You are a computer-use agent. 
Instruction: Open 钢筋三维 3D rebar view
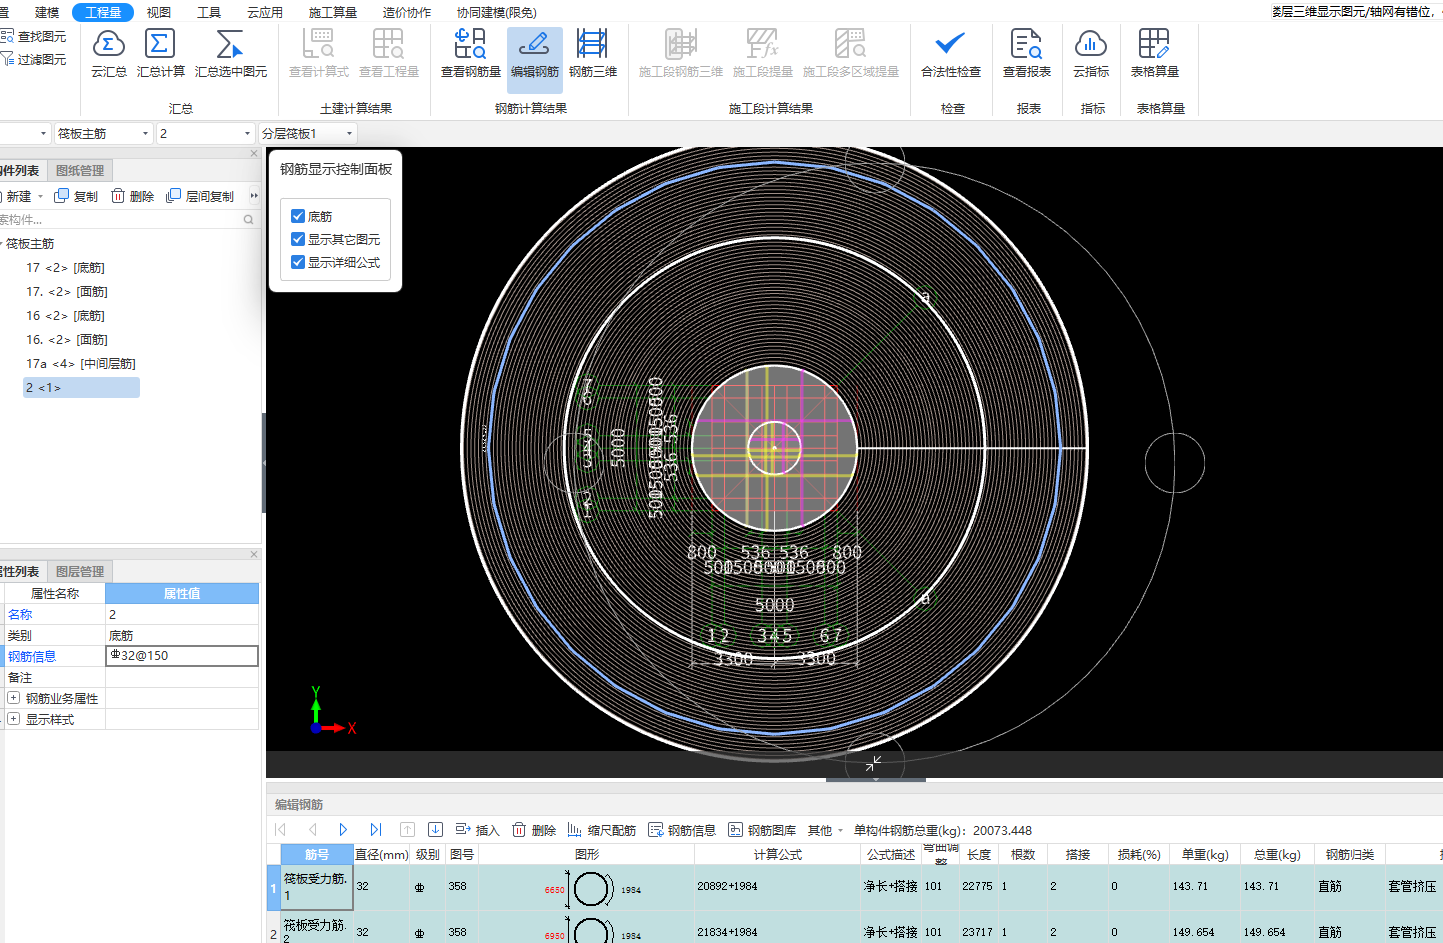pyautogui.click(x=593, y=54)
